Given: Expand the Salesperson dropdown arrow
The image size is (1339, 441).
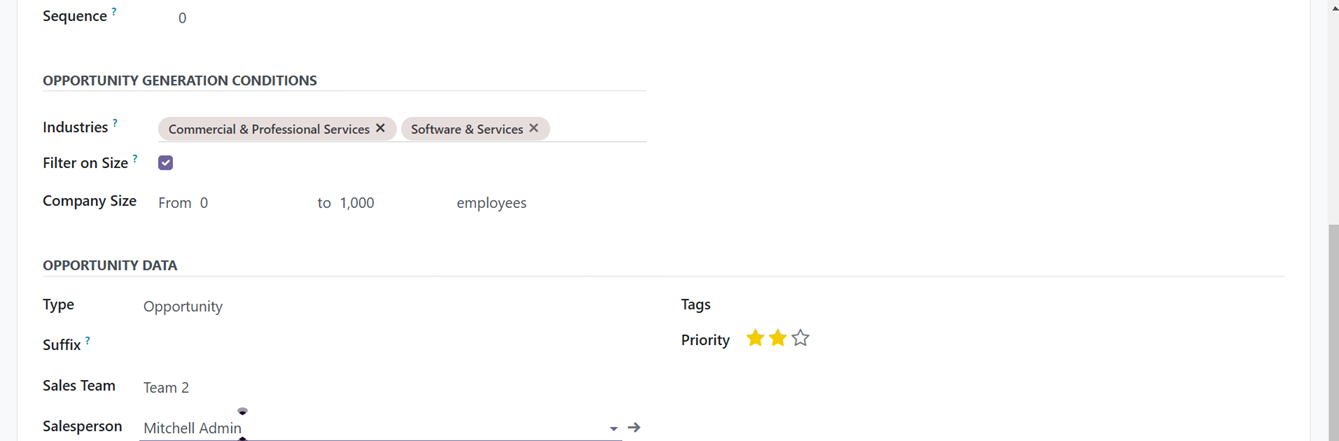Looking at the screenshot, I should pyautogui.click(x=613, y=429).
